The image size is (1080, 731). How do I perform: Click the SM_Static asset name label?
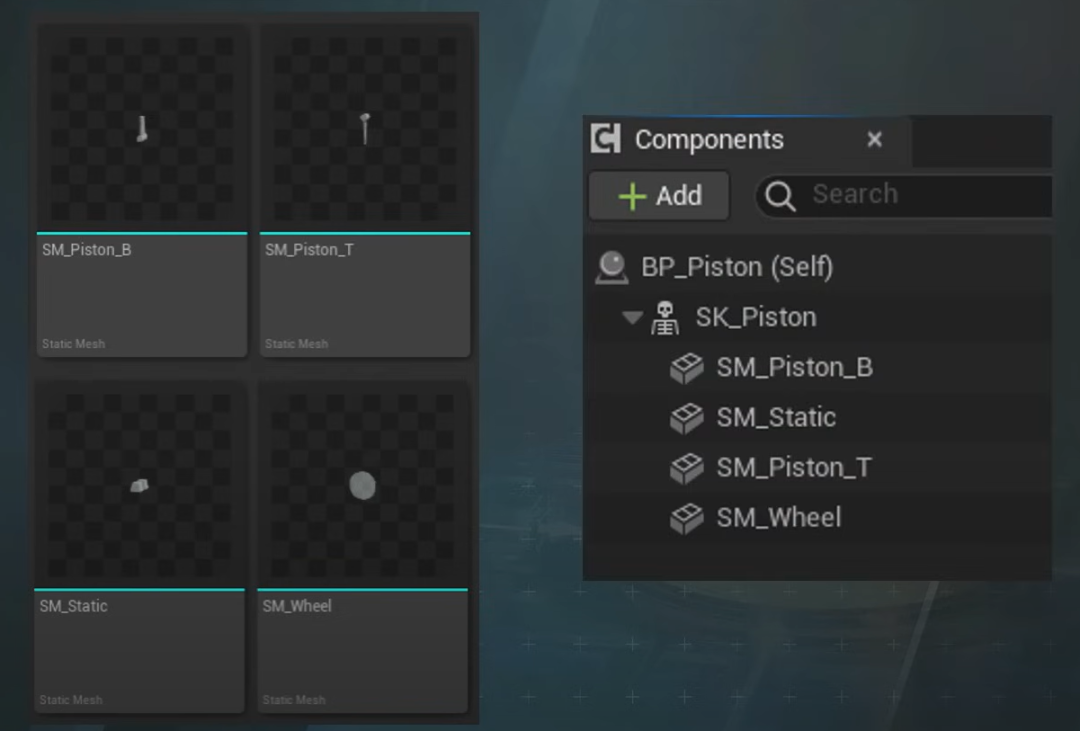tap(74, 606)
